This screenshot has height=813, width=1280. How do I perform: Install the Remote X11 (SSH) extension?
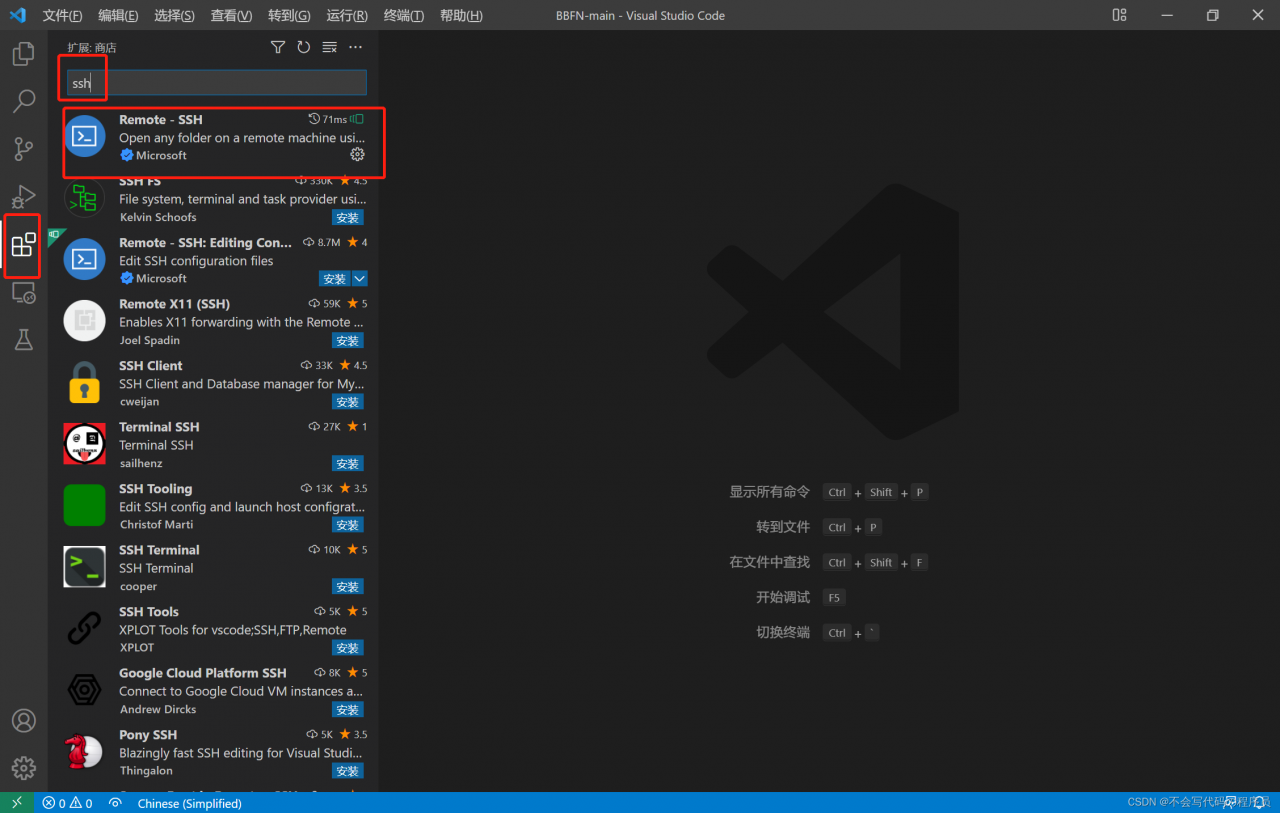click(348, 341)
